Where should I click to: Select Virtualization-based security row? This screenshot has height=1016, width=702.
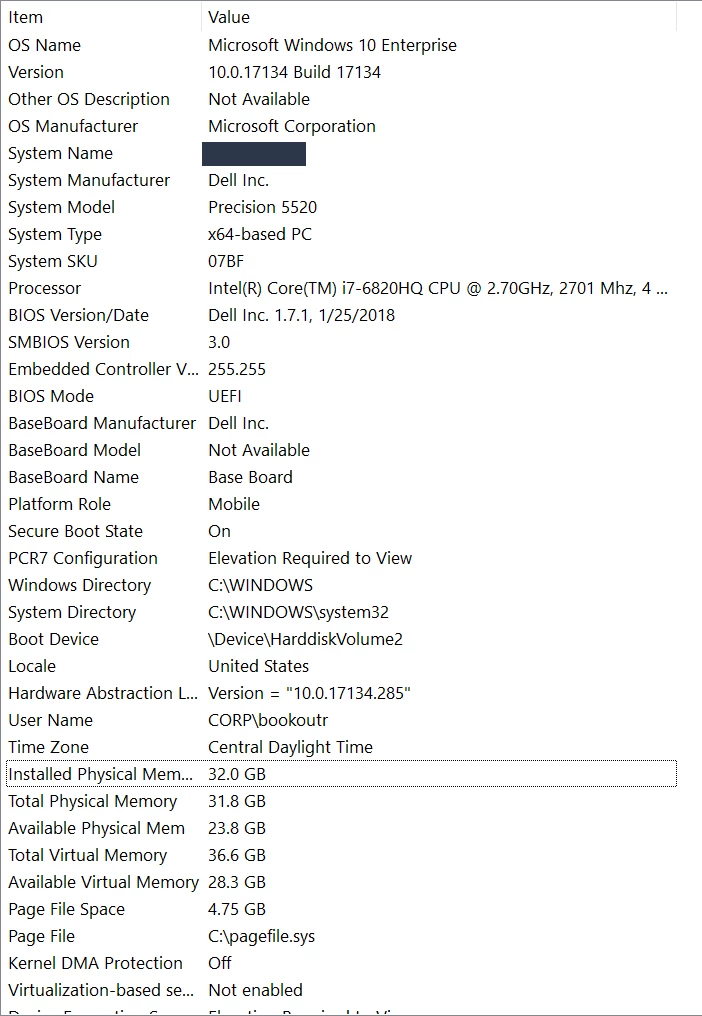pos(342,990)
